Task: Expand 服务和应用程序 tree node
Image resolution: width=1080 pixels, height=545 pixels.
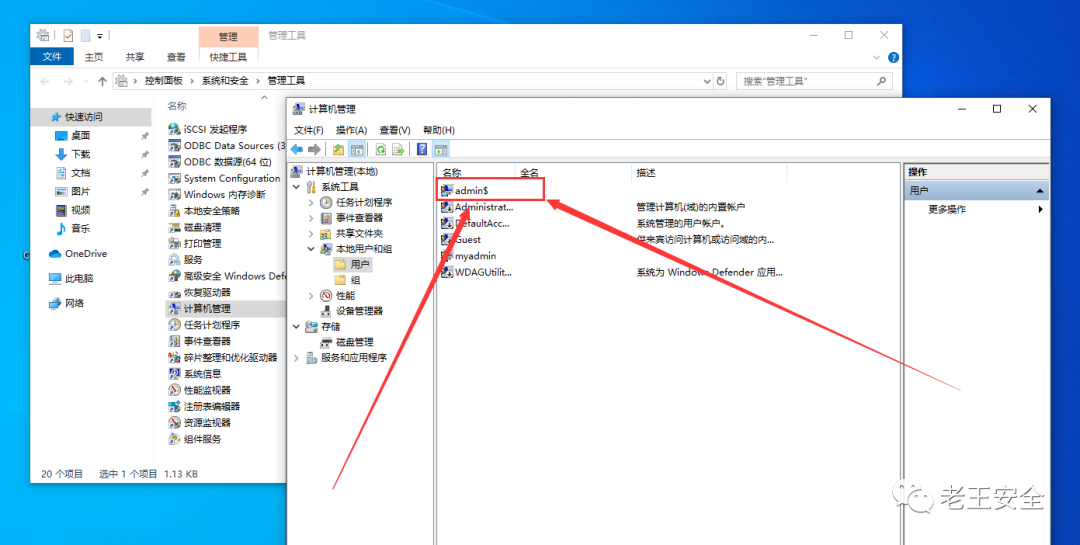Action: point(296,358)
